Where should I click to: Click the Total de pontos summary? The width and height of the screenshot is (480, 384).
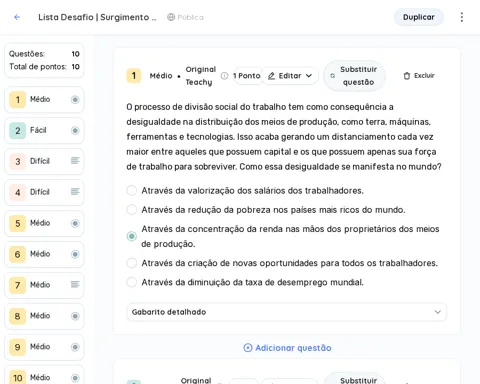pyautogui.click(x=44, y=67)
